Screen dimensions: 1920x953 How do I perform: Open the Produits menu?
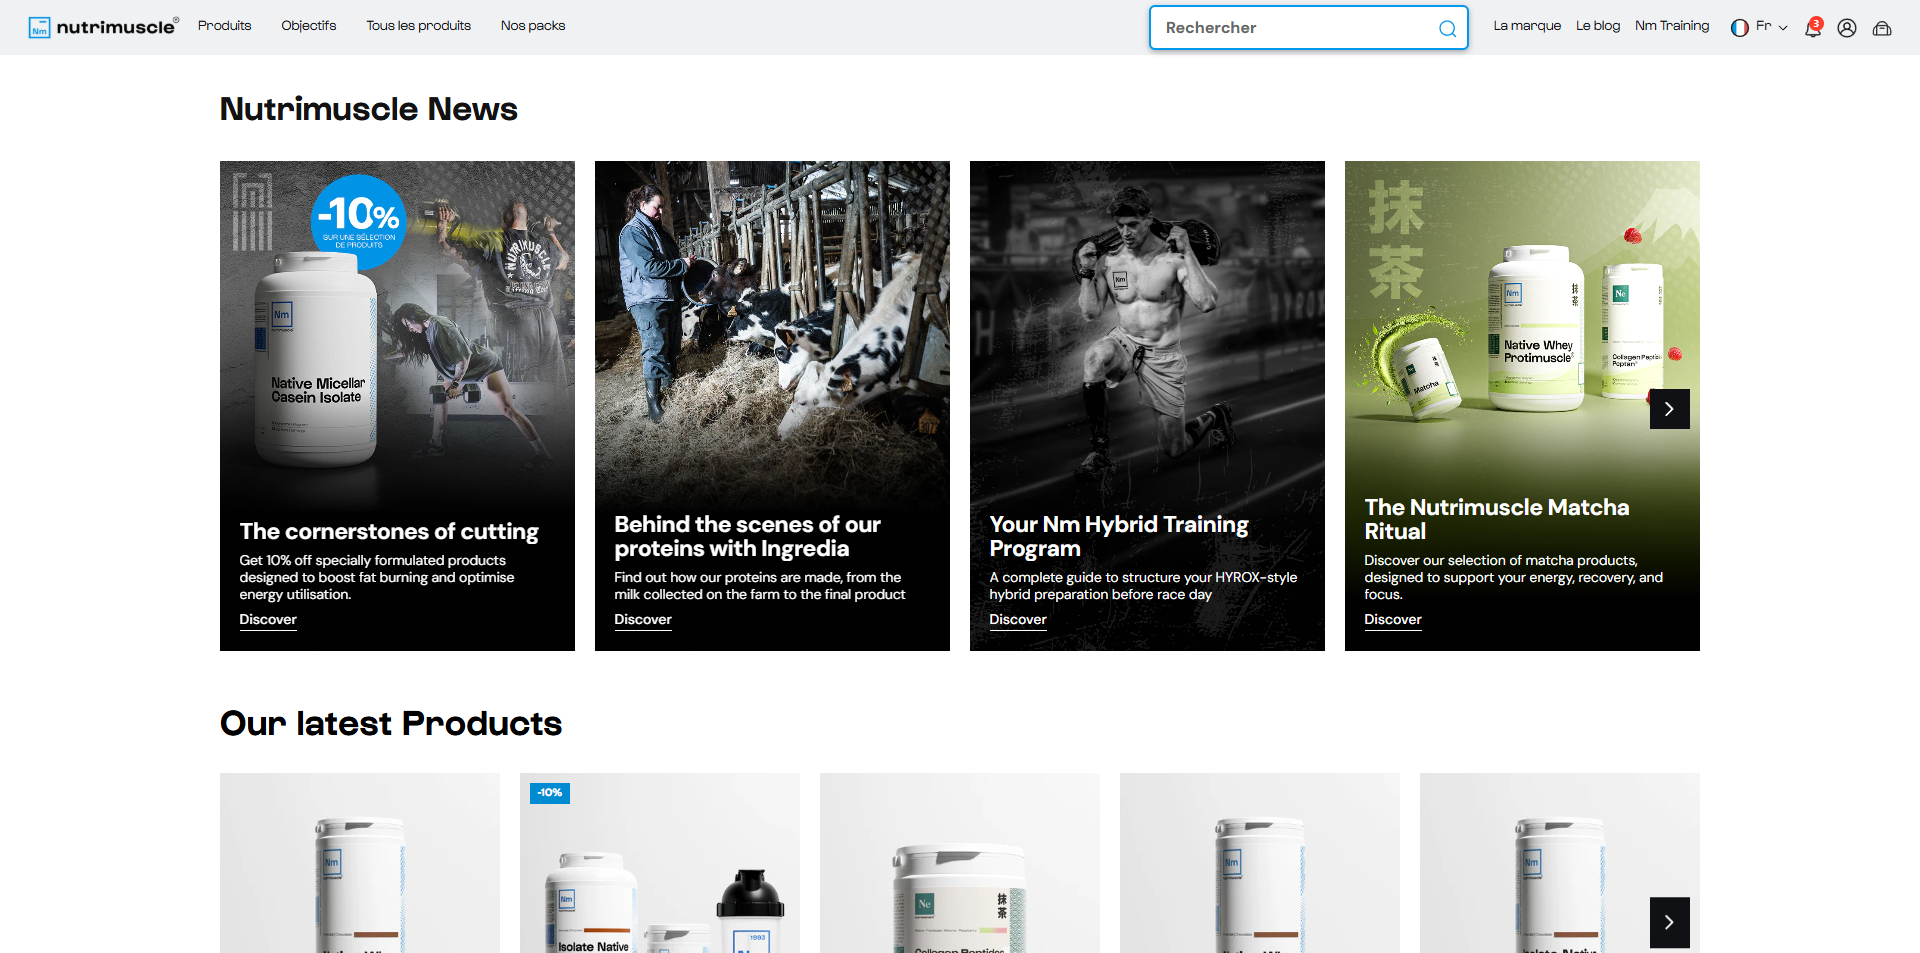coord(224,26)
